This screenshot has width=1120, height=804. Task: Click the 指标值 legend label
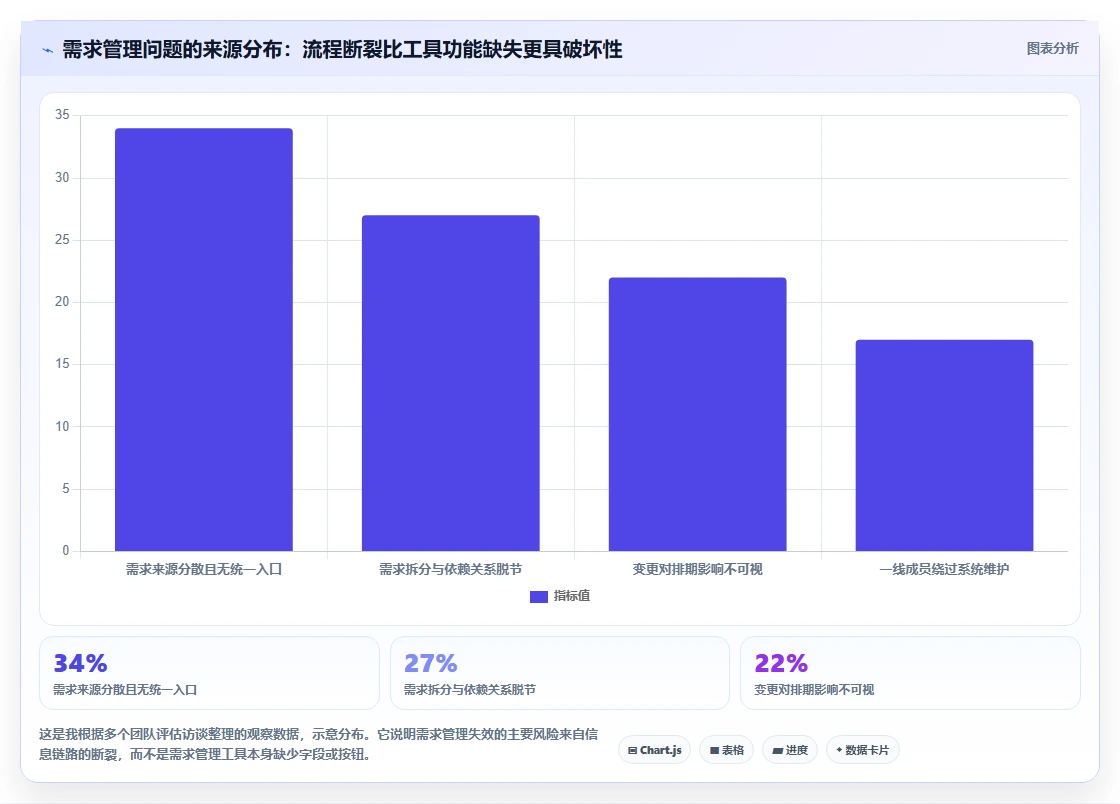(x=571, y=596)
